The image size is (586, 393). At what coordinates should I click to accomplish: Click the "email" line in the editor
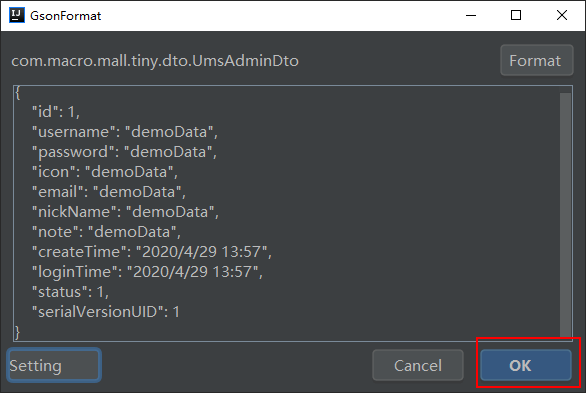[108, 192]
